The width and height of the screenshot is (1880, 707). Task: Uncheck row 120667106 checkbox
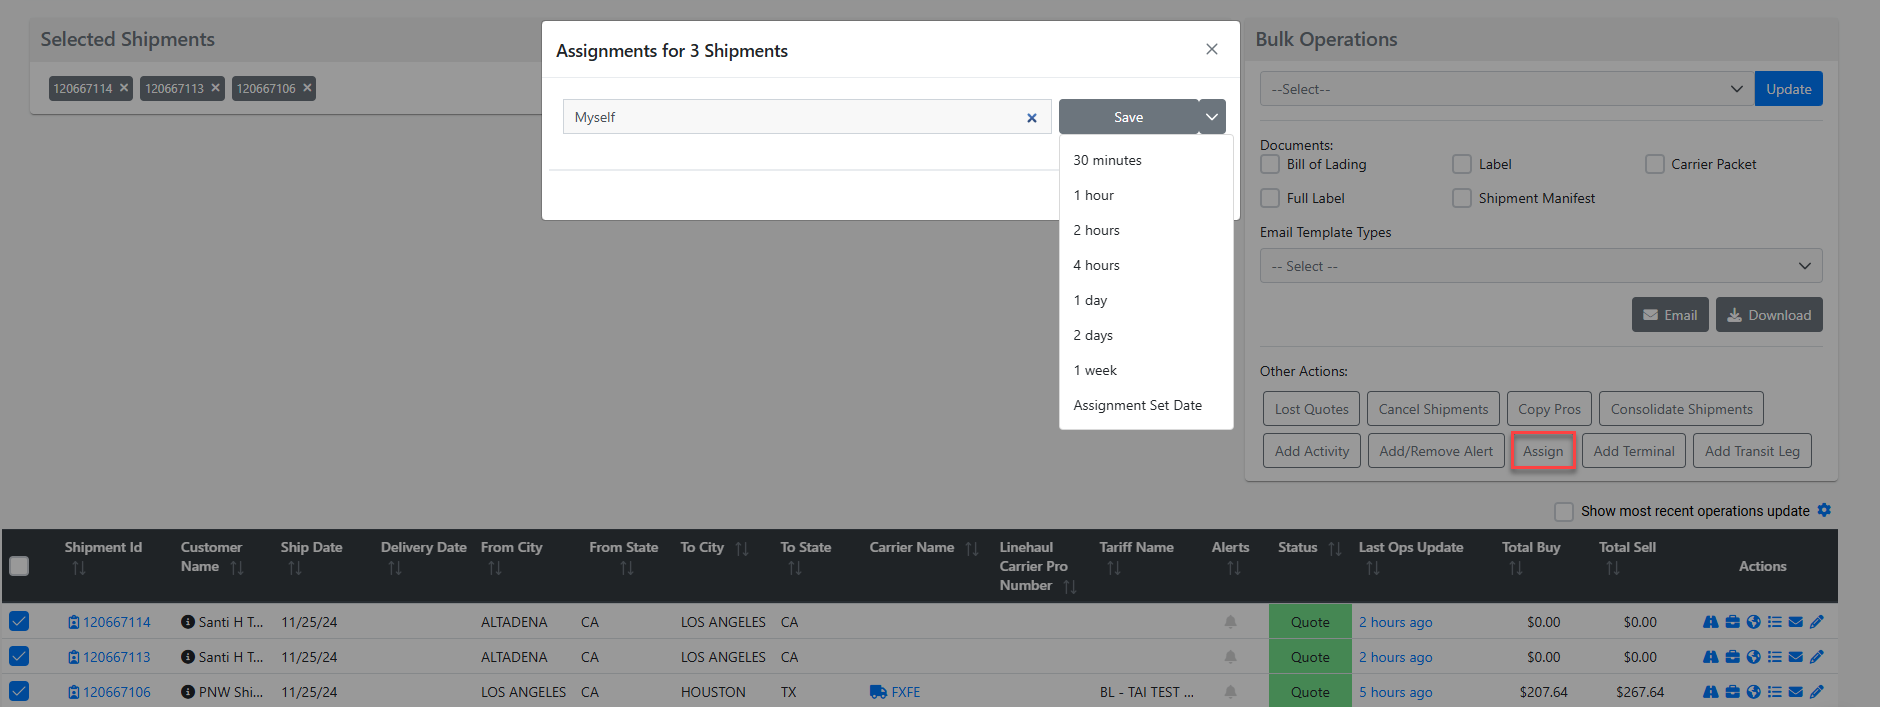point(19,692)
